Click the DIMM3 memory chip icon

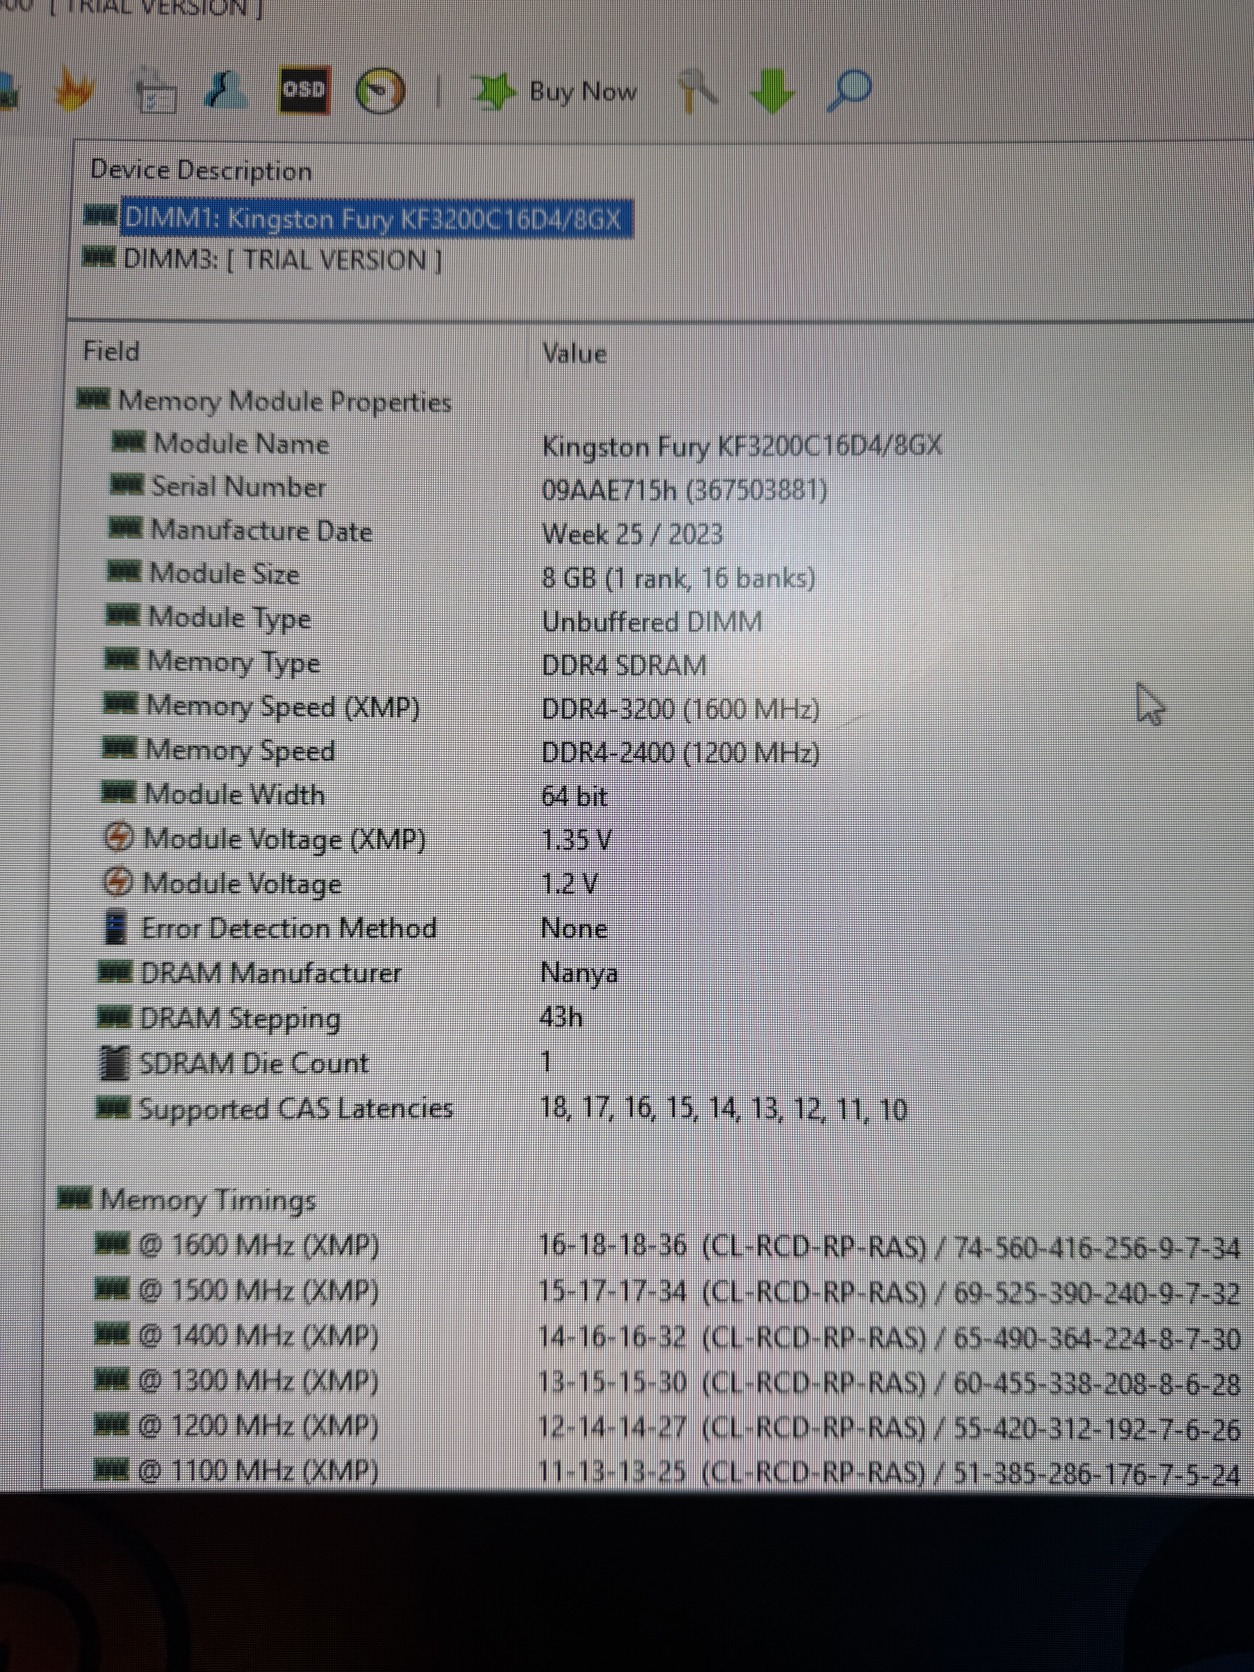pos(98,257)
